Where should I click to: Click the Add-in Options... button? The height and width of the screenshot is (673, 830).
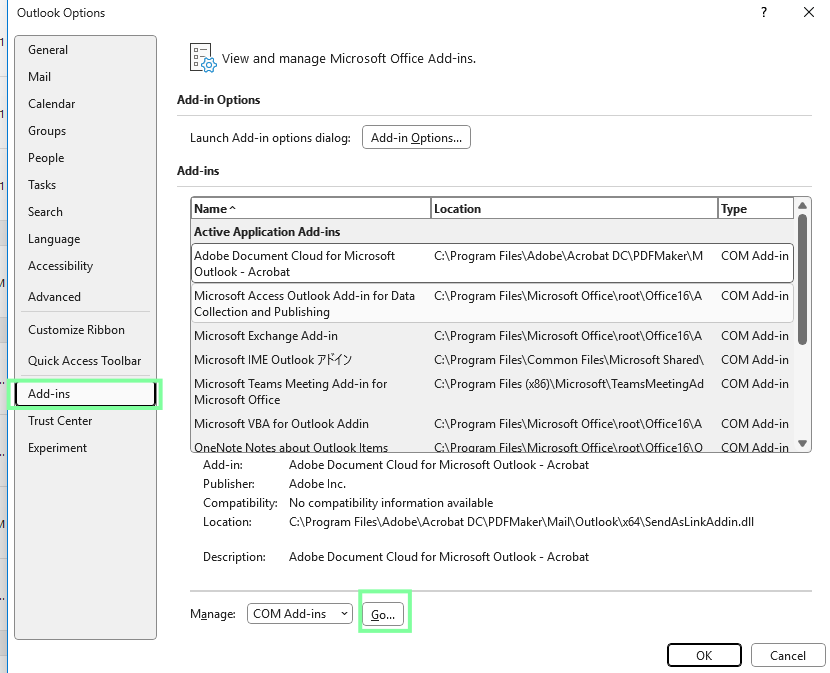[416, 138]
